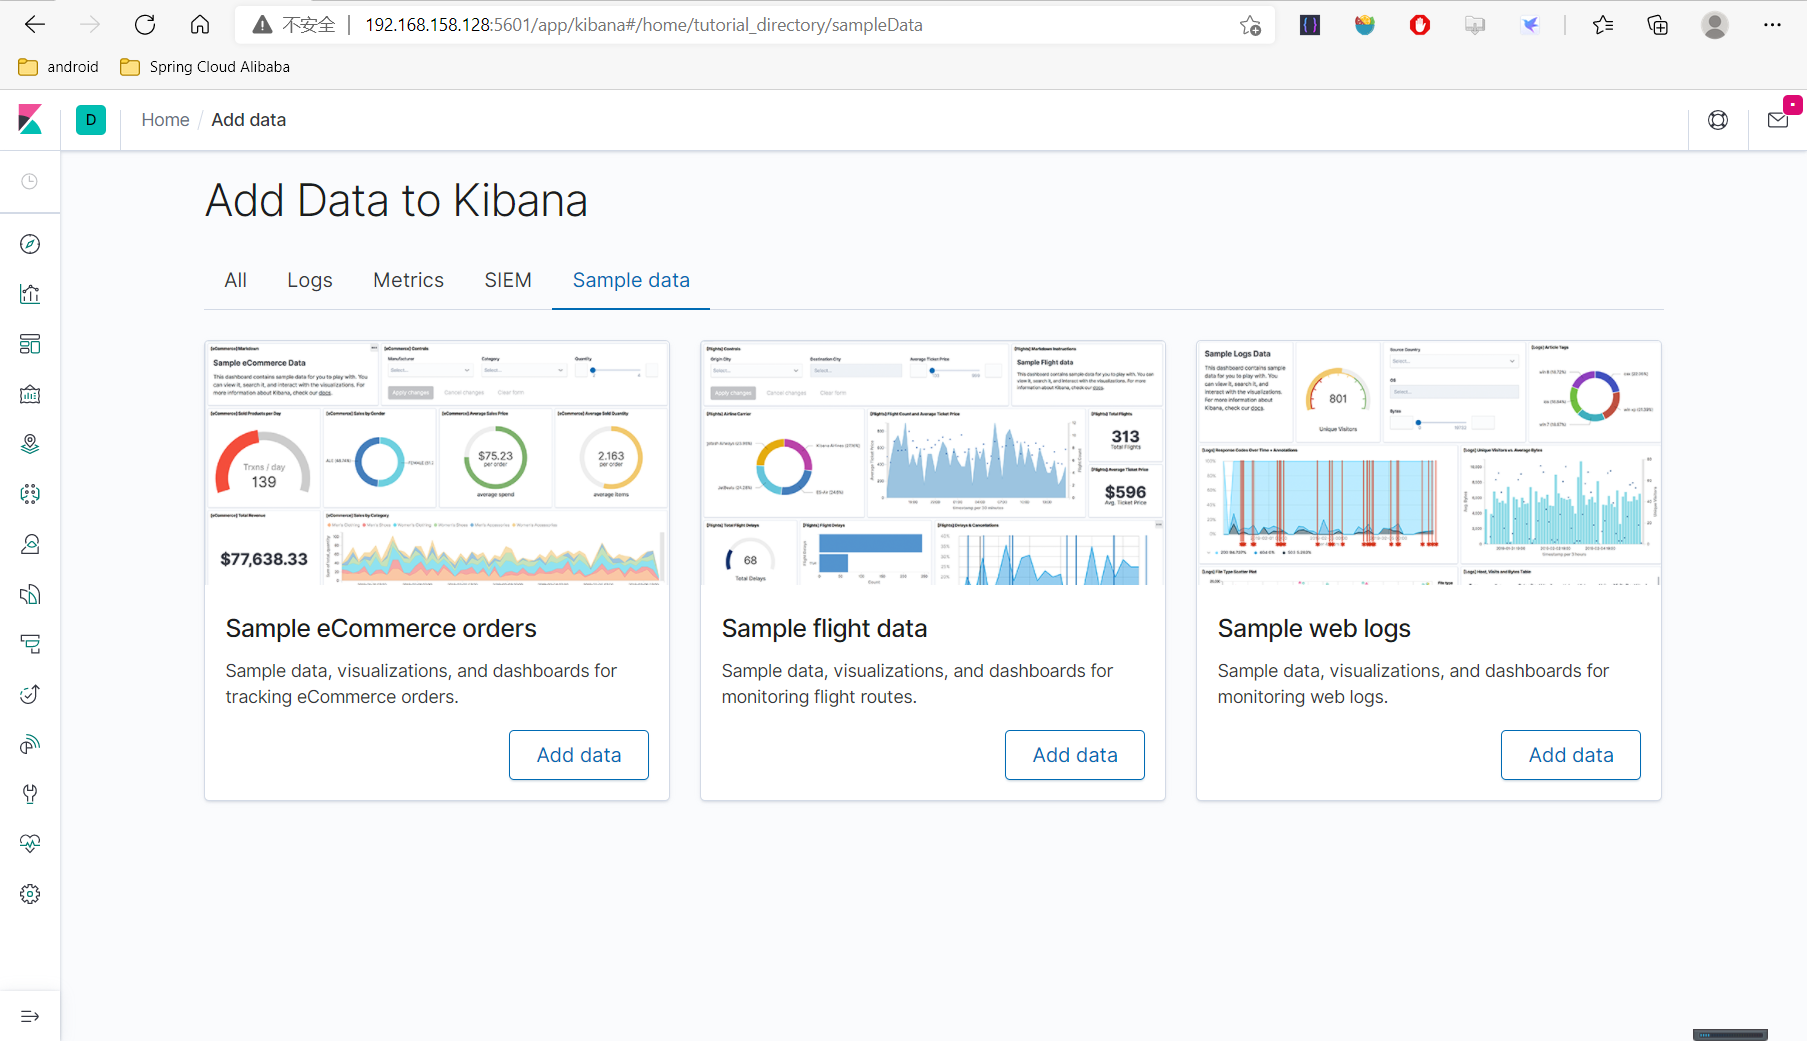This screenshot has width=1807, height=1041.
Task: Click the Home breadcrumb link
Action: pyautogui.click(x=165, y=119)
